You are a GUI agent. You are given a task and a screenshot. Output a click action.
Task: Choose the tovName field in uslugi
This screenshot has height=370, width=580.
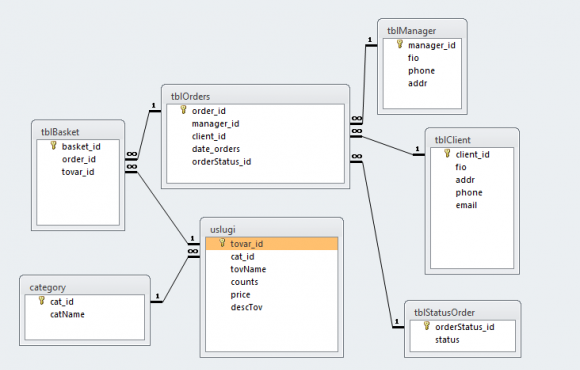pos(248,269)
